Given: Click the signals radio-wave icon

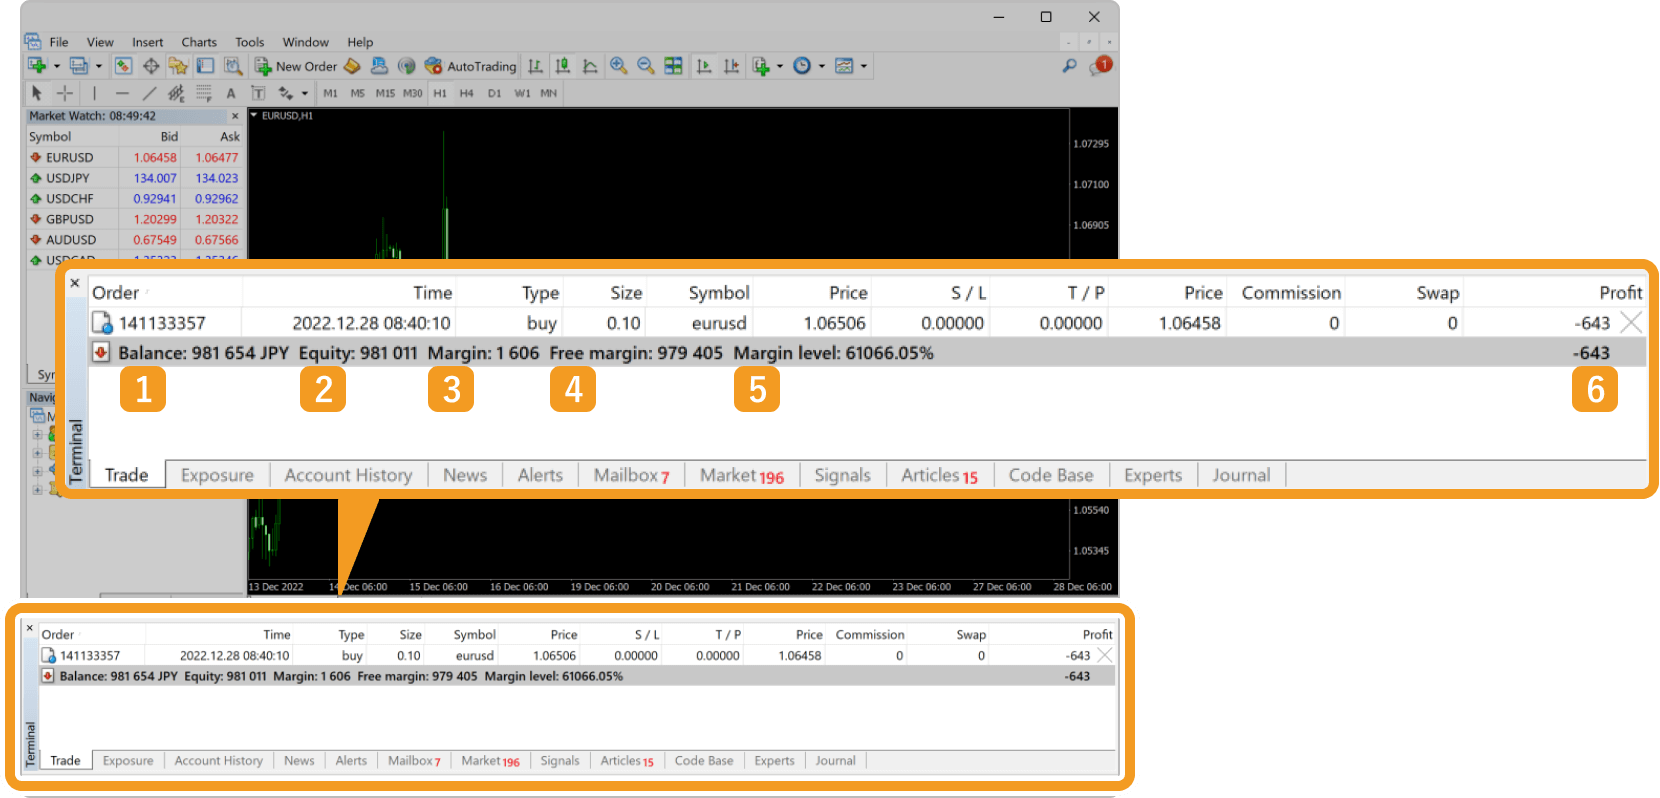Looking at the screenshot, I should point(406,66).
